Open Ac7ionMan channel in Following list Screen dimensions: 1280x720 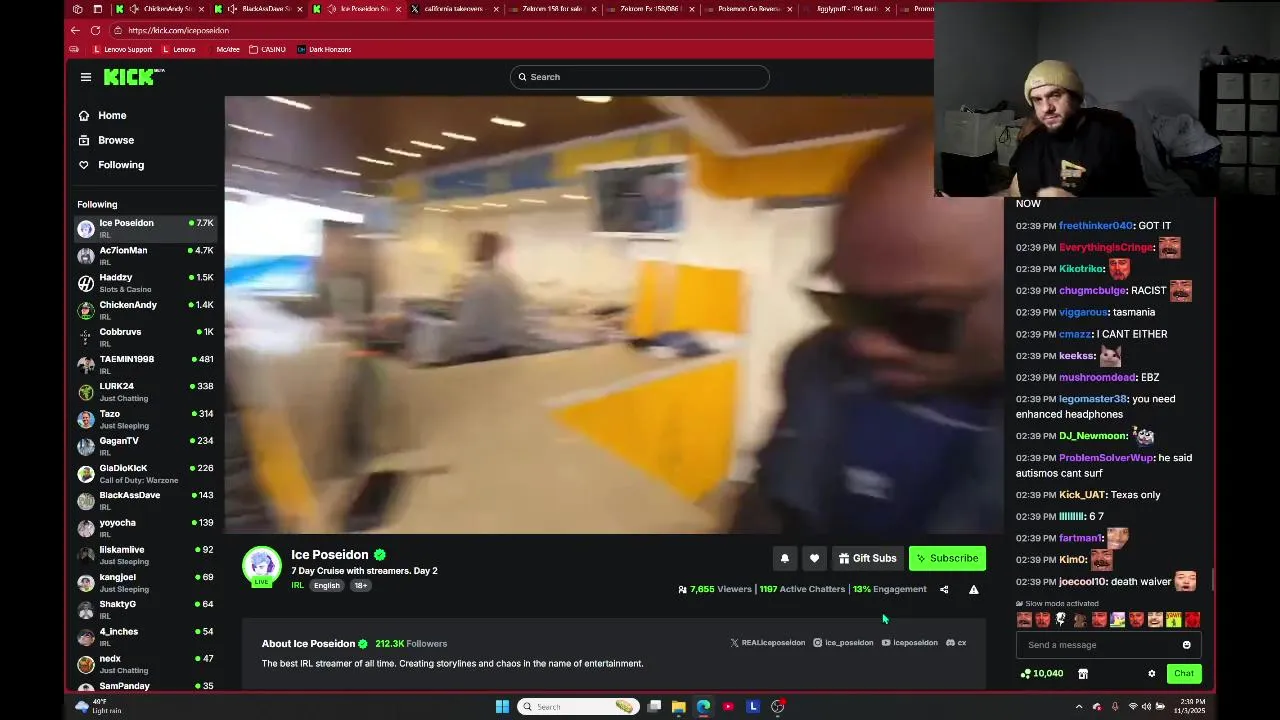click(146, 256)
